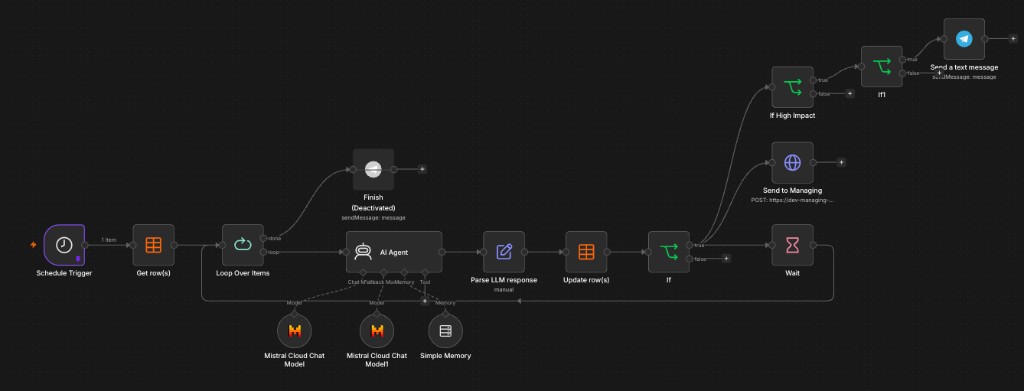
Task: Open the Parse LLM response edit node
Action: [x=504, y=252]
